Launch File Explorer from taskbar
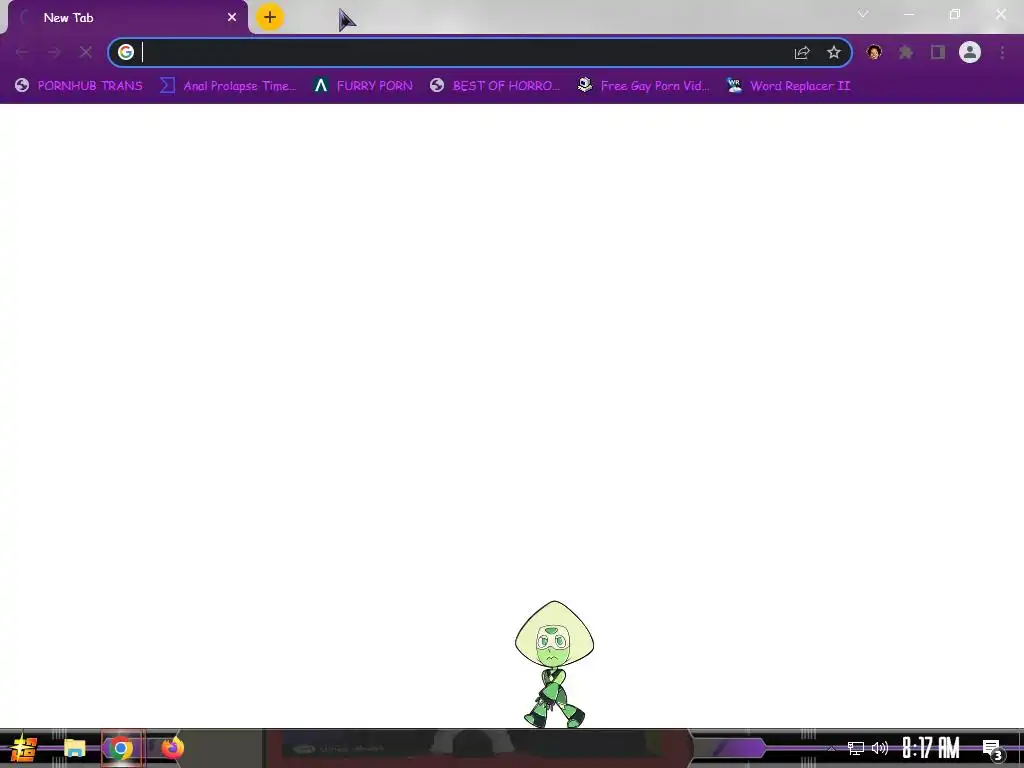This screenshot has height=768, width=1024. click(74, 748)
